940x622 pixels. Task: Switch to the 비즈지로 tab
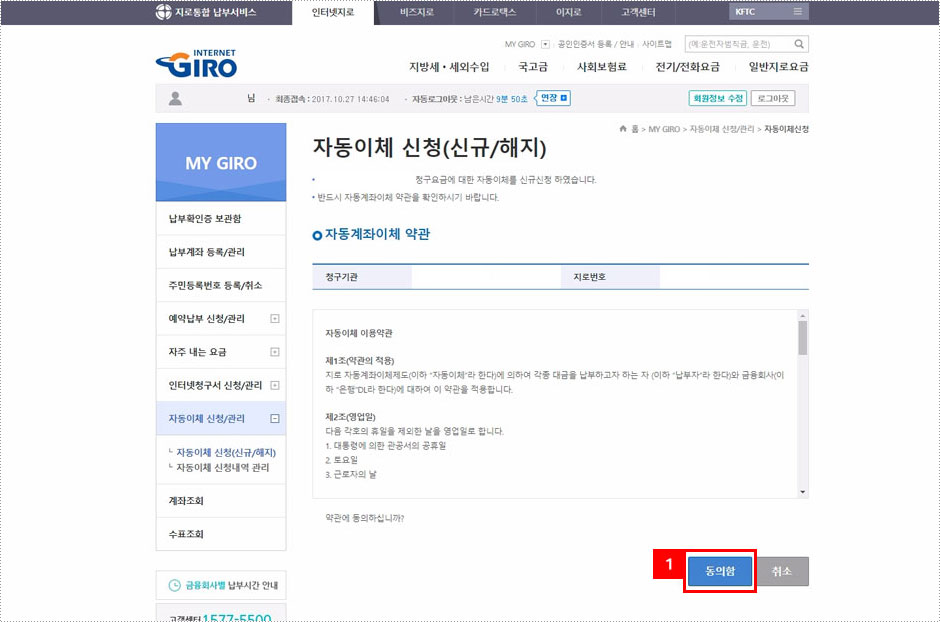tap(416, 11)
